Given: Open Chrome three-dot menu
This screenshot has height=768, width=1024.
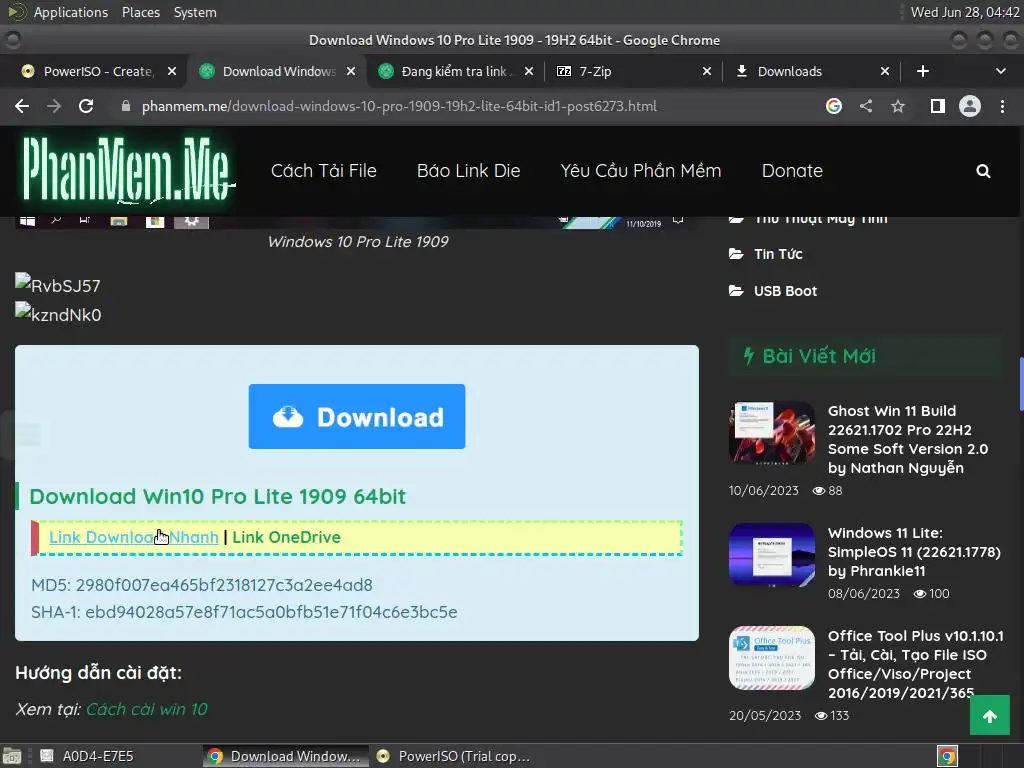Looking at the screenshot, I should tap(1002, 106).
